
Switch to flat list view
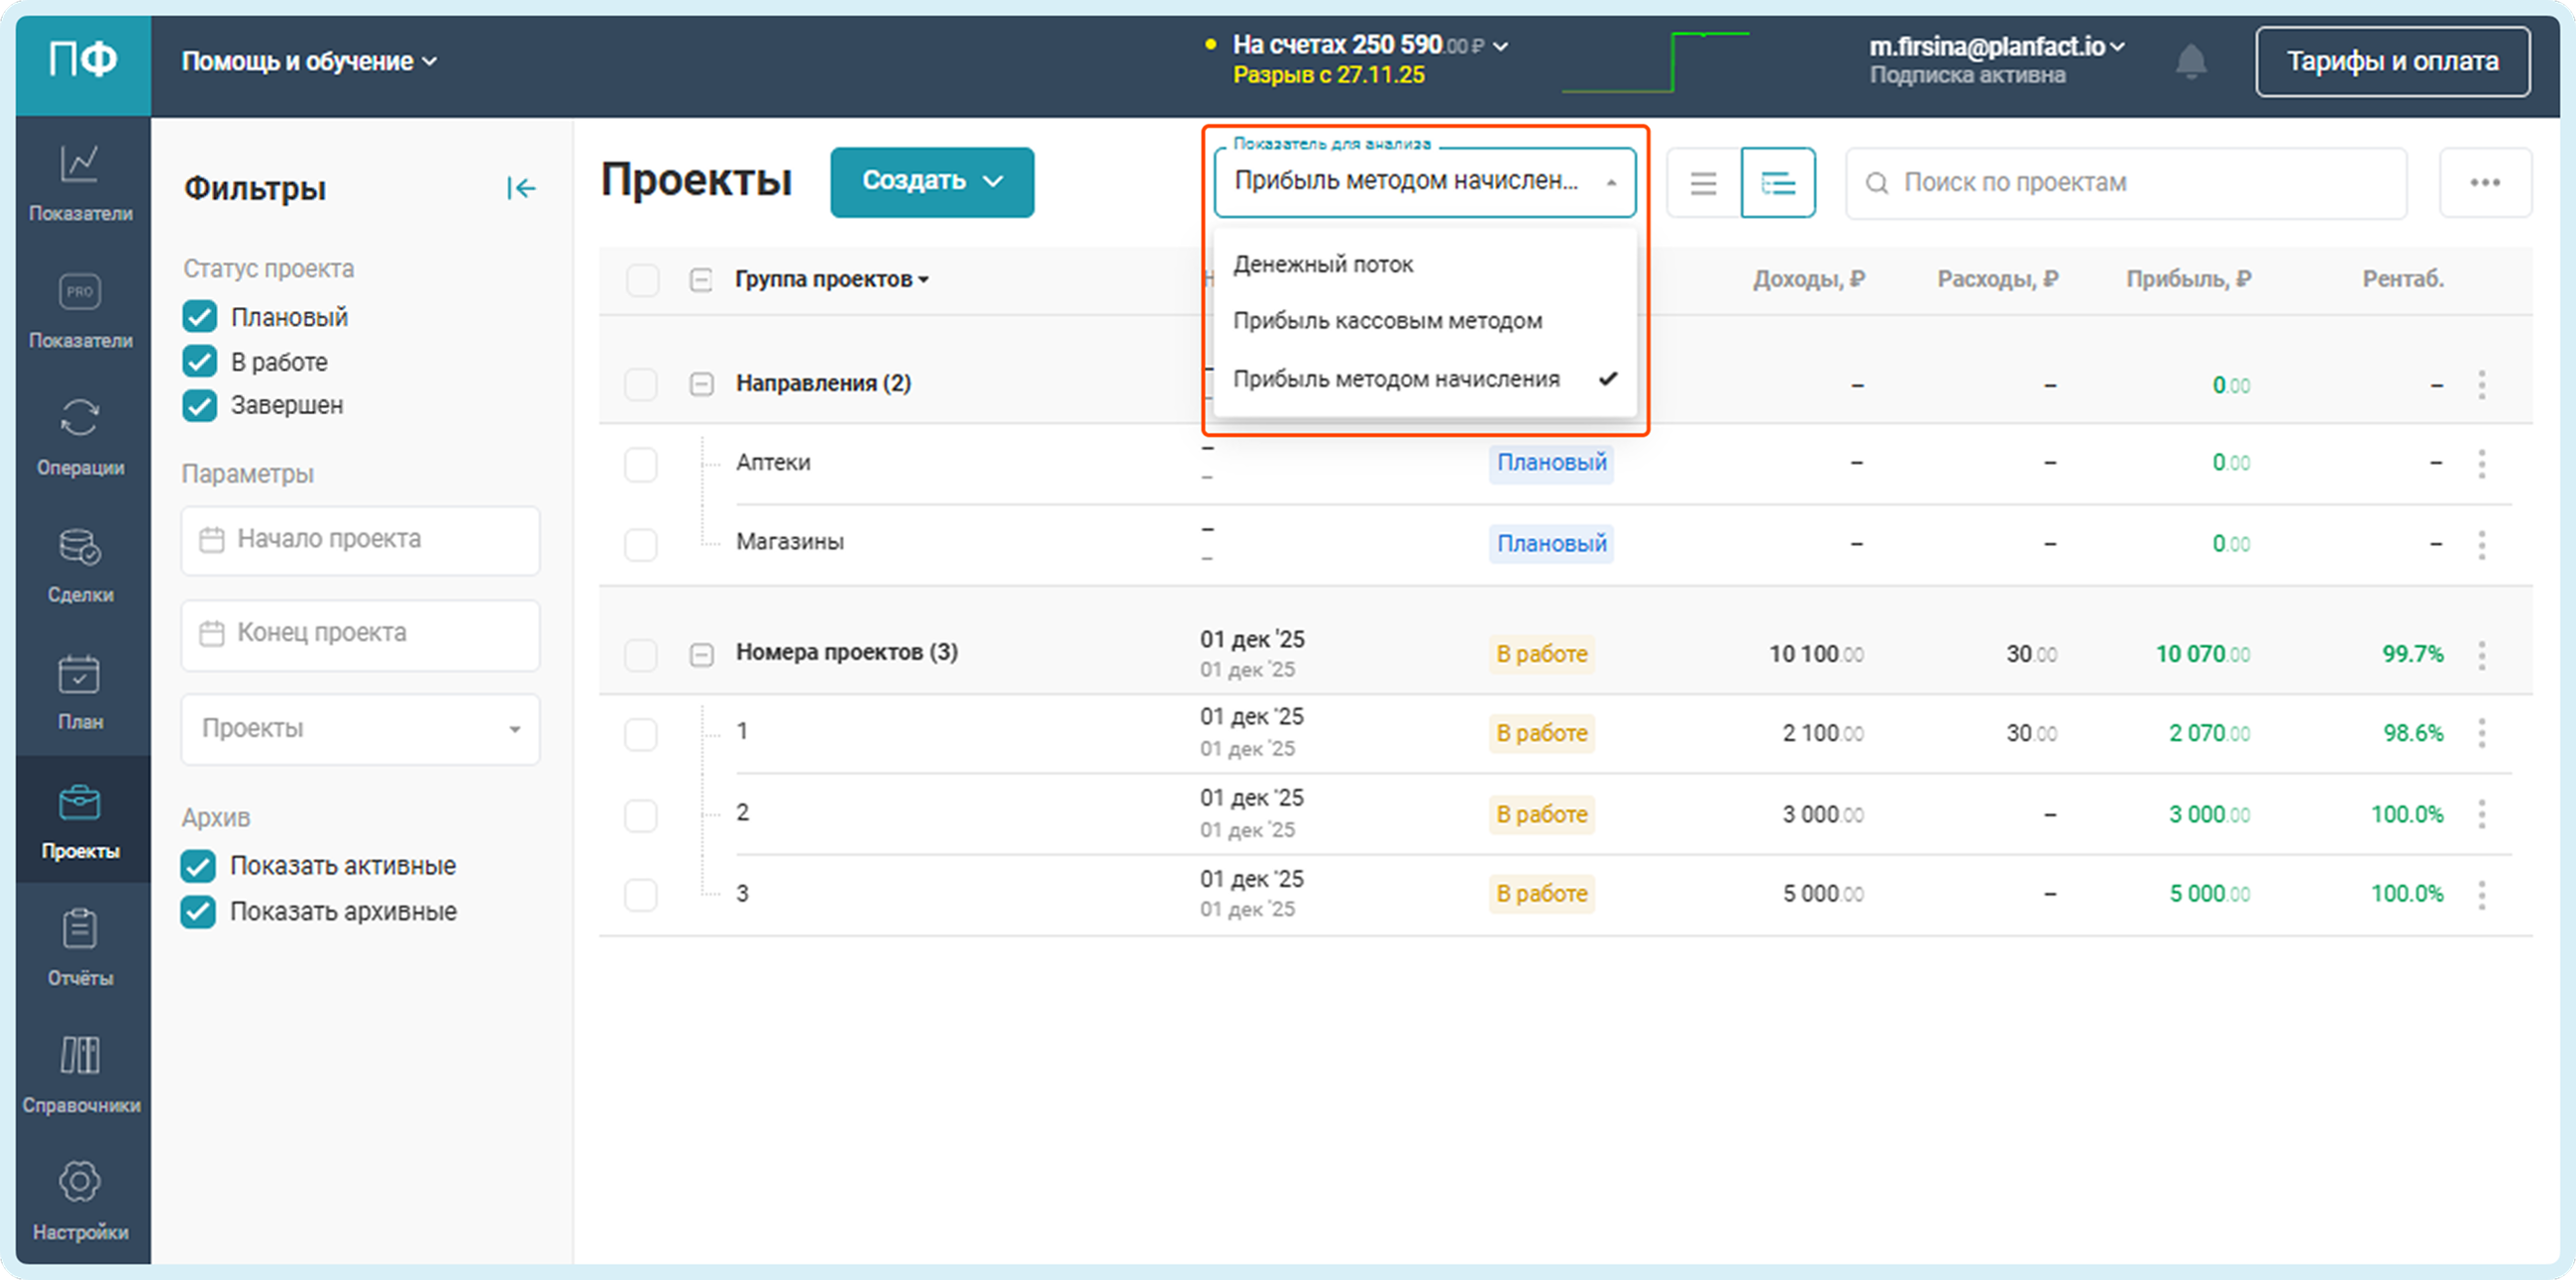(x=1703, y=183)
